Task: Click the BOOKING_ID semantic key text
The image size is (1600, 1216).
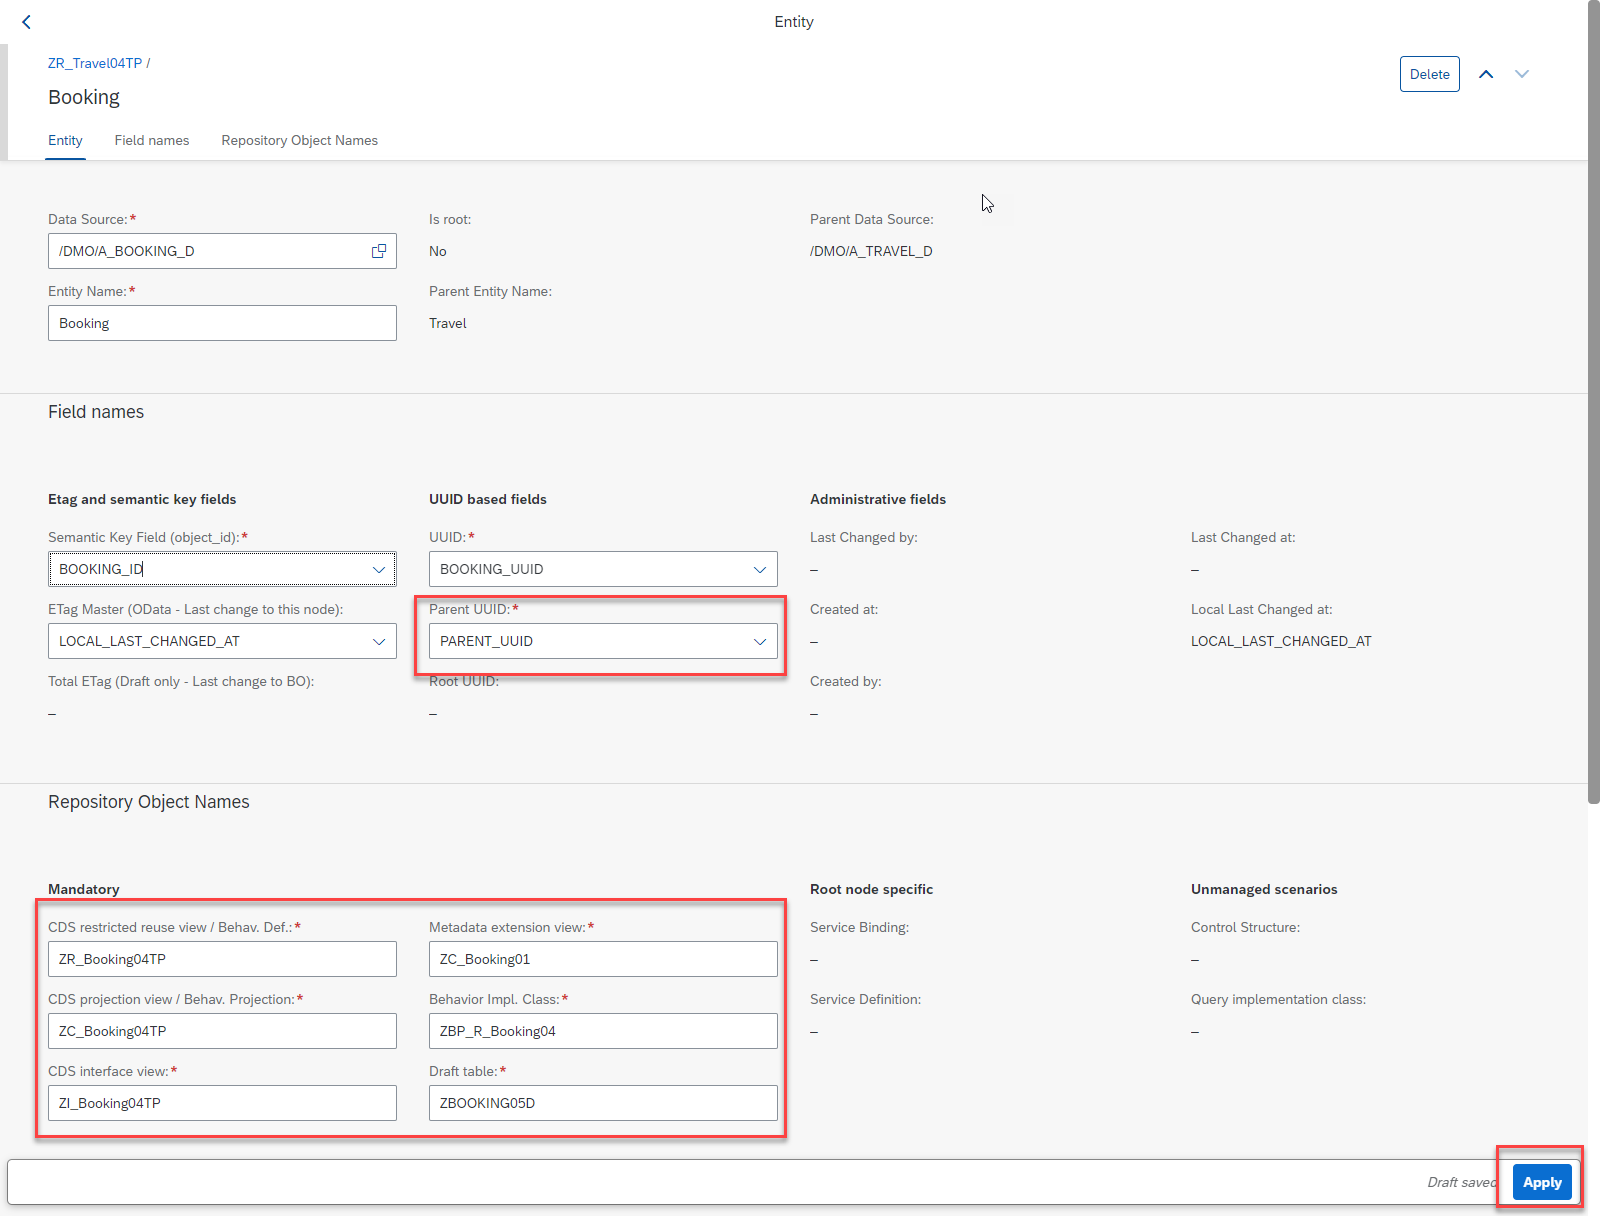Action: (x=101, y=569)
